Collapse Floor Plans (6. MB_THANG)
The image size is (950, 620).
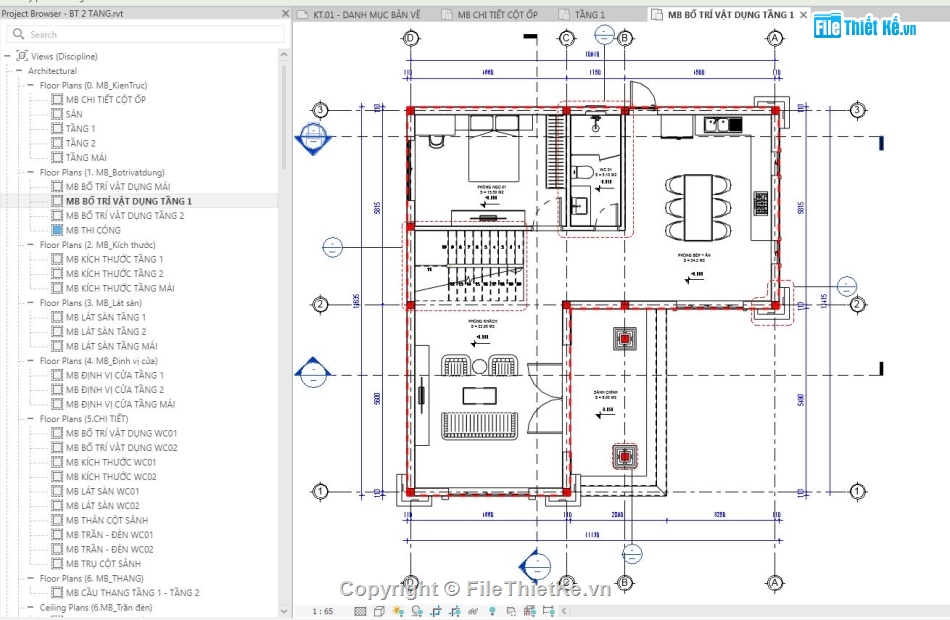coord(30,578)
